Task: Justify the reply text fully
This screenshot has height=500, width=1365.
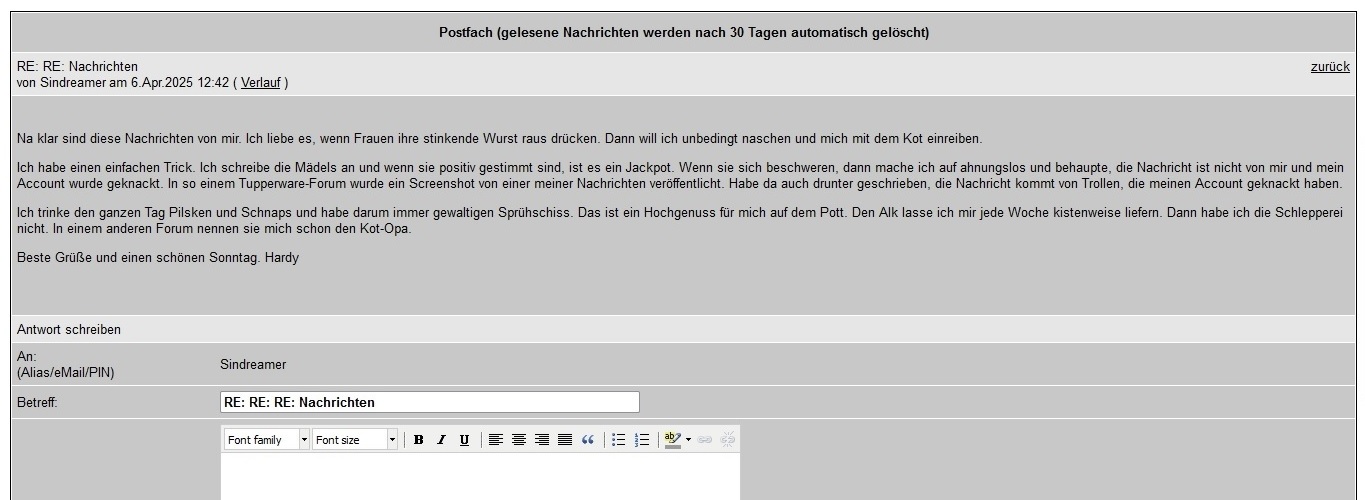Action: click(x=565, y=440)
